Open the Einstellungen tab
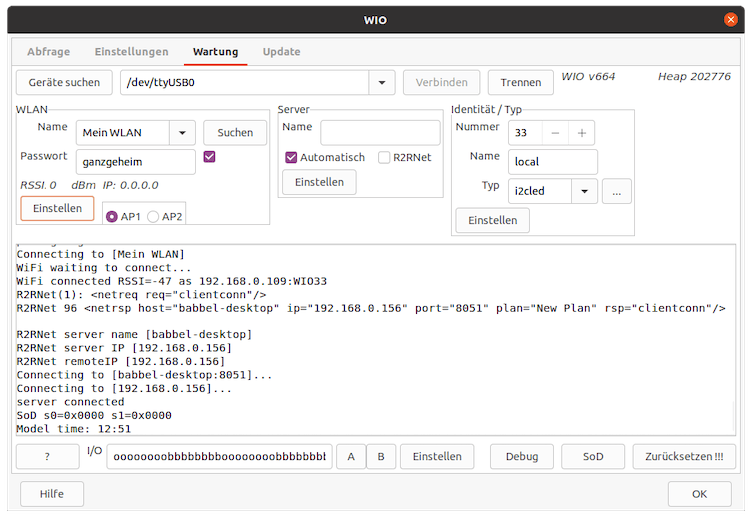Viewport: 752px width, 518px height. 131,51
